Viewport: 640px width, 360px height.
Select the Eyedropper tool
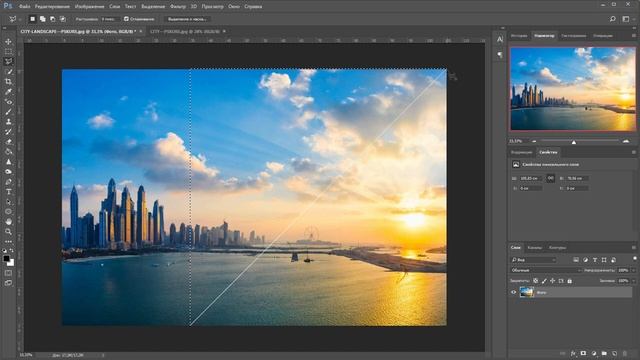pos(8,92)
